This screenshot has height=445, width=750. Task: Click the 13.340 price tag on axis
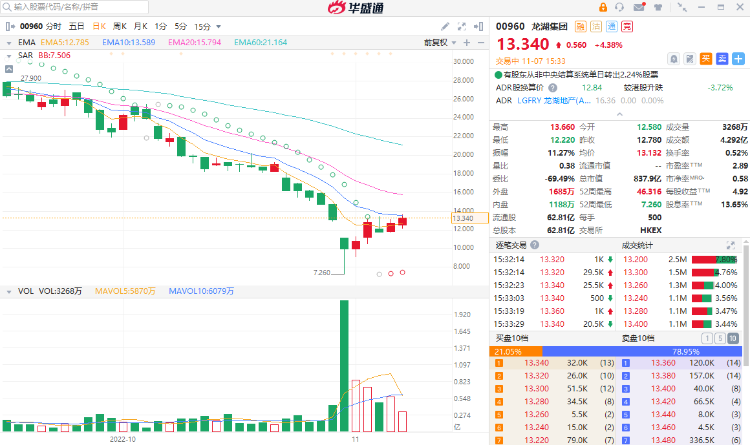[x=469, y=218]
